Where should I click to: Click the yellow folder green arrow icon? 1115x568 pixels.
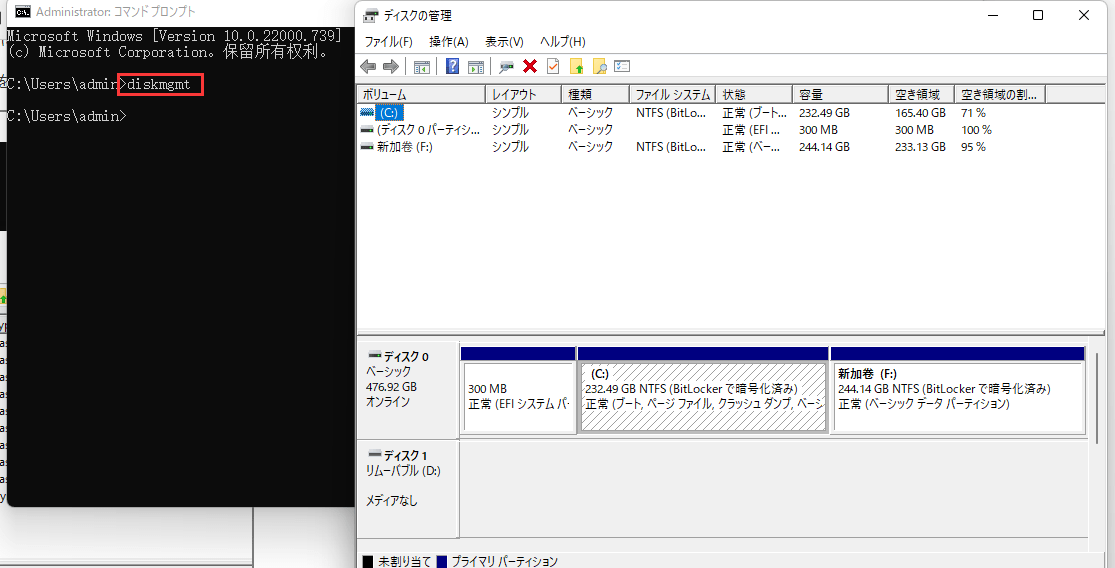(576, 67)
